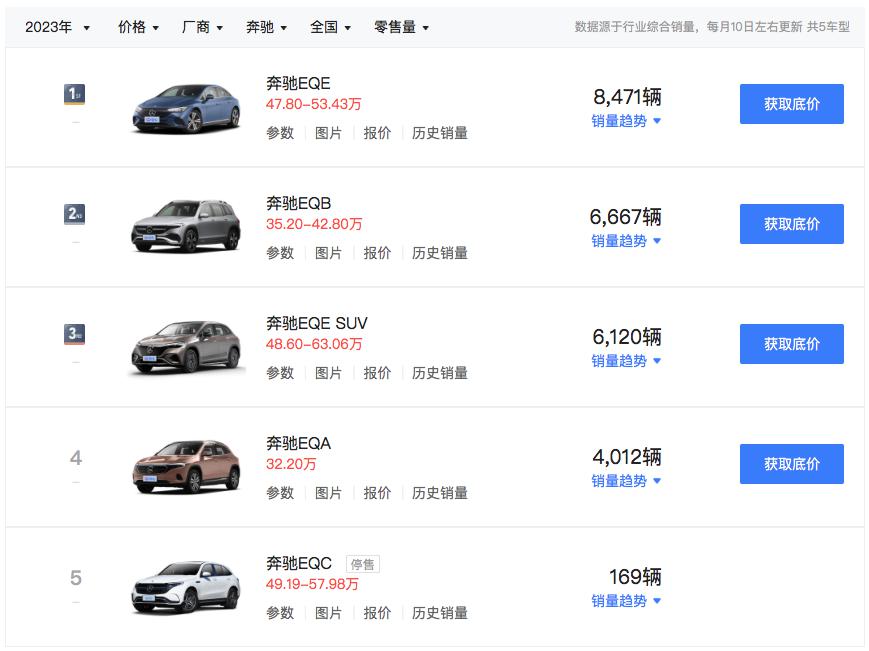Click the rank 1 medal badge

(75, 95)
